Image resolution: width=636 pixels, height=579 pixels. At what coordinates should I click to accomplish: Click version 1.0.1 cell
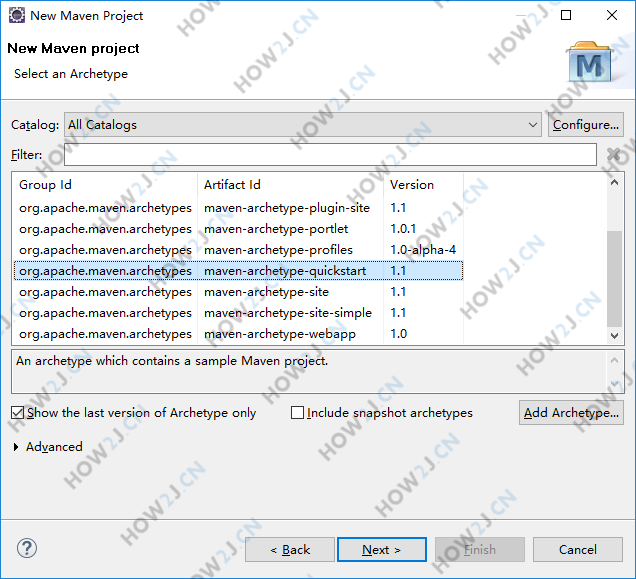403,229
